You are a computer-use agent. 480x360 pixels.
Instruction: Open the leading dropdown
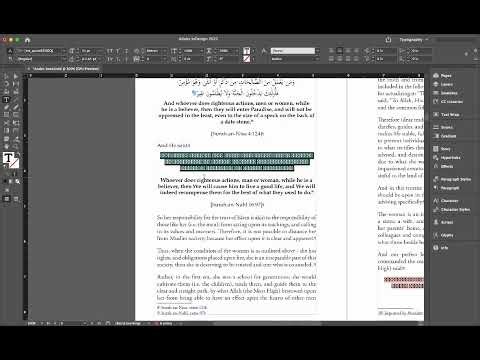pyautogui.click(x=101, y=59)
